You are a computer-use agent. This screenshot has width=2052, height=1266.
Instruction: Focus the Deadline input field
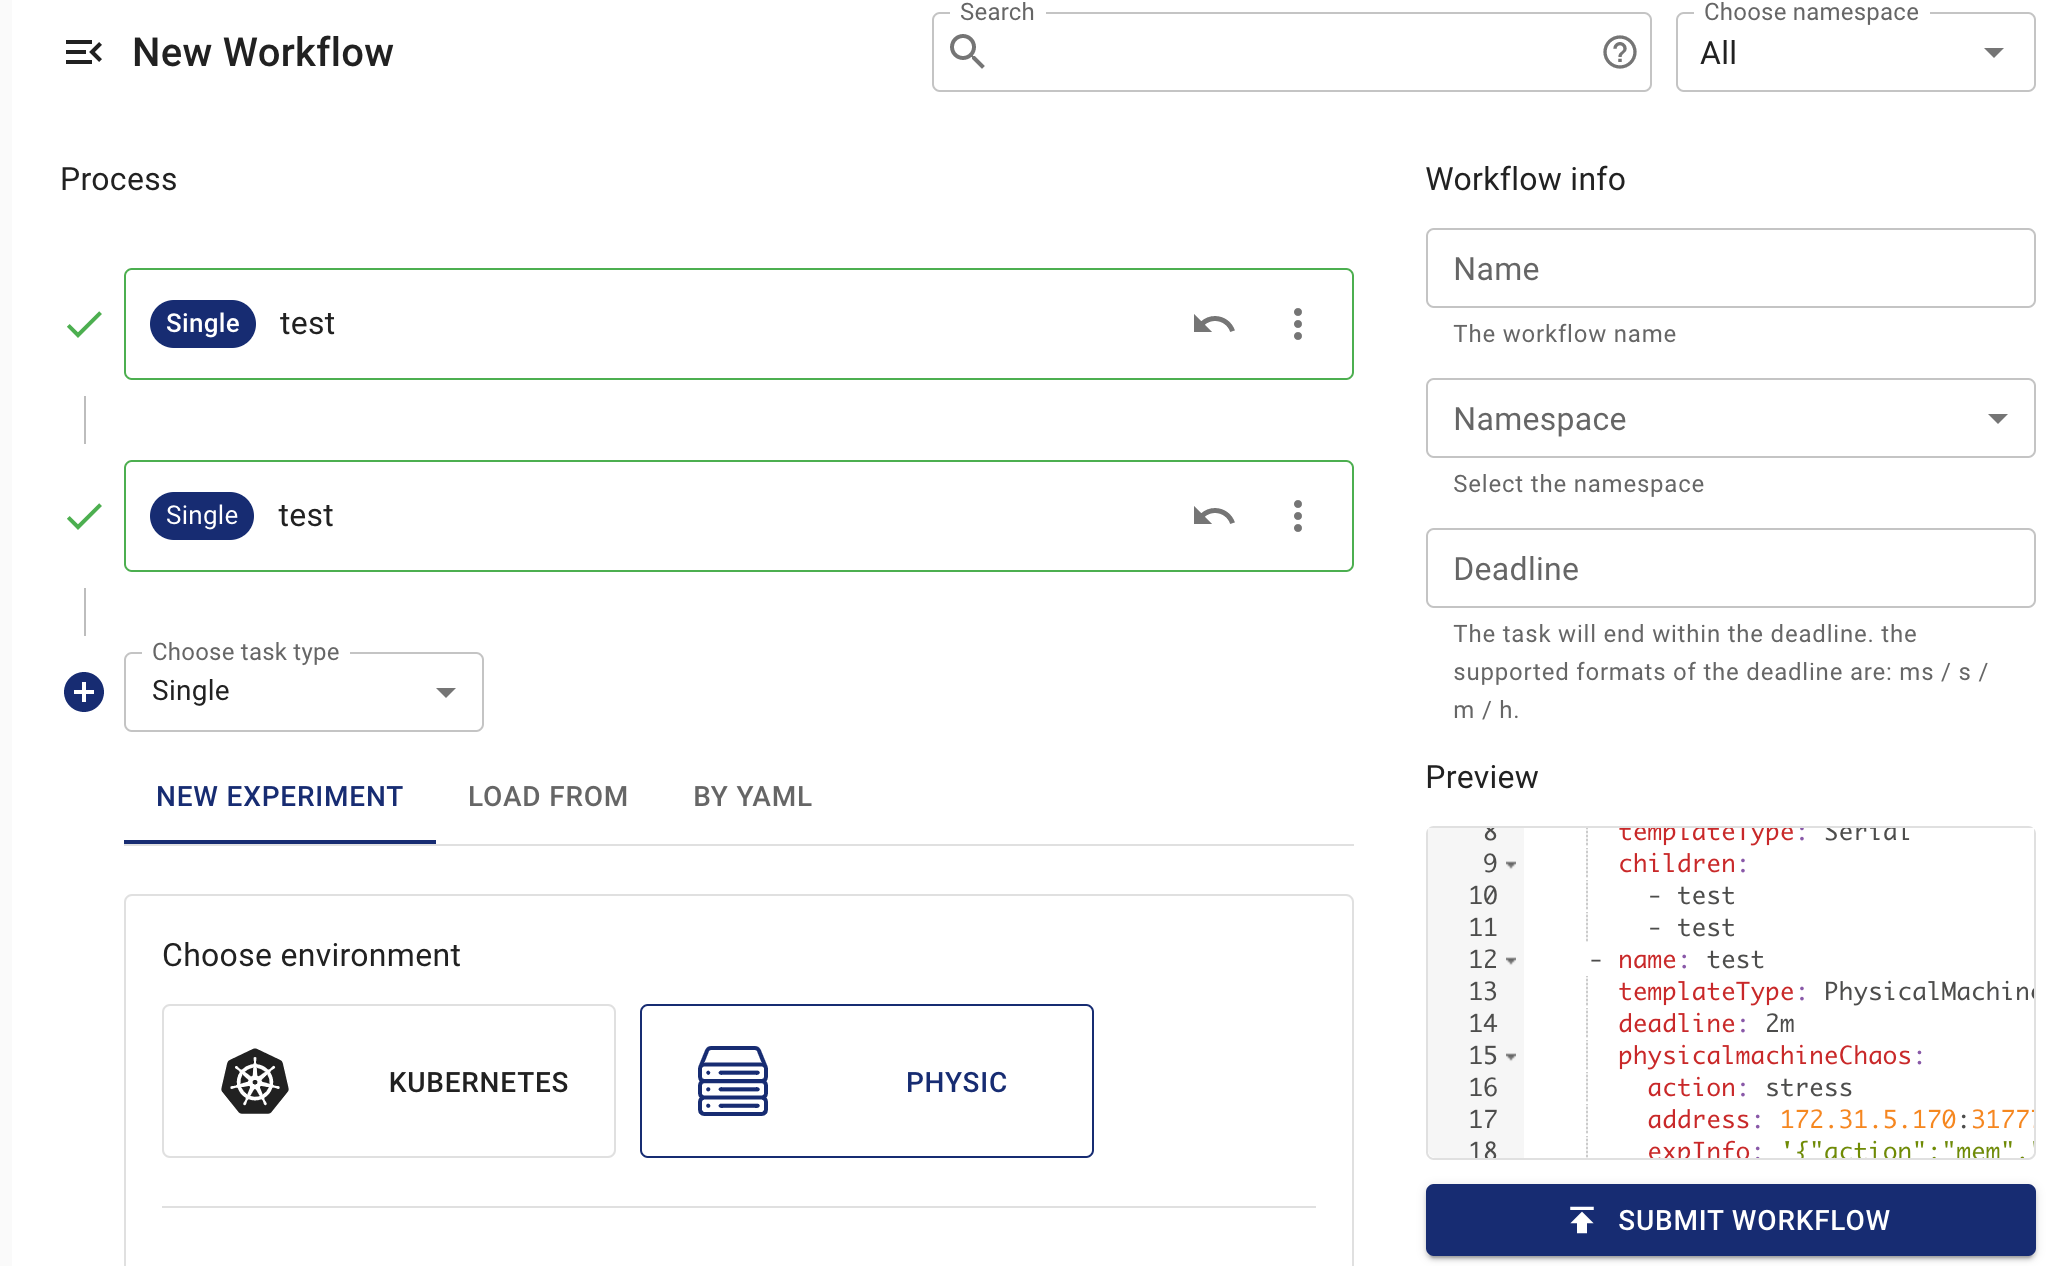1730,569
